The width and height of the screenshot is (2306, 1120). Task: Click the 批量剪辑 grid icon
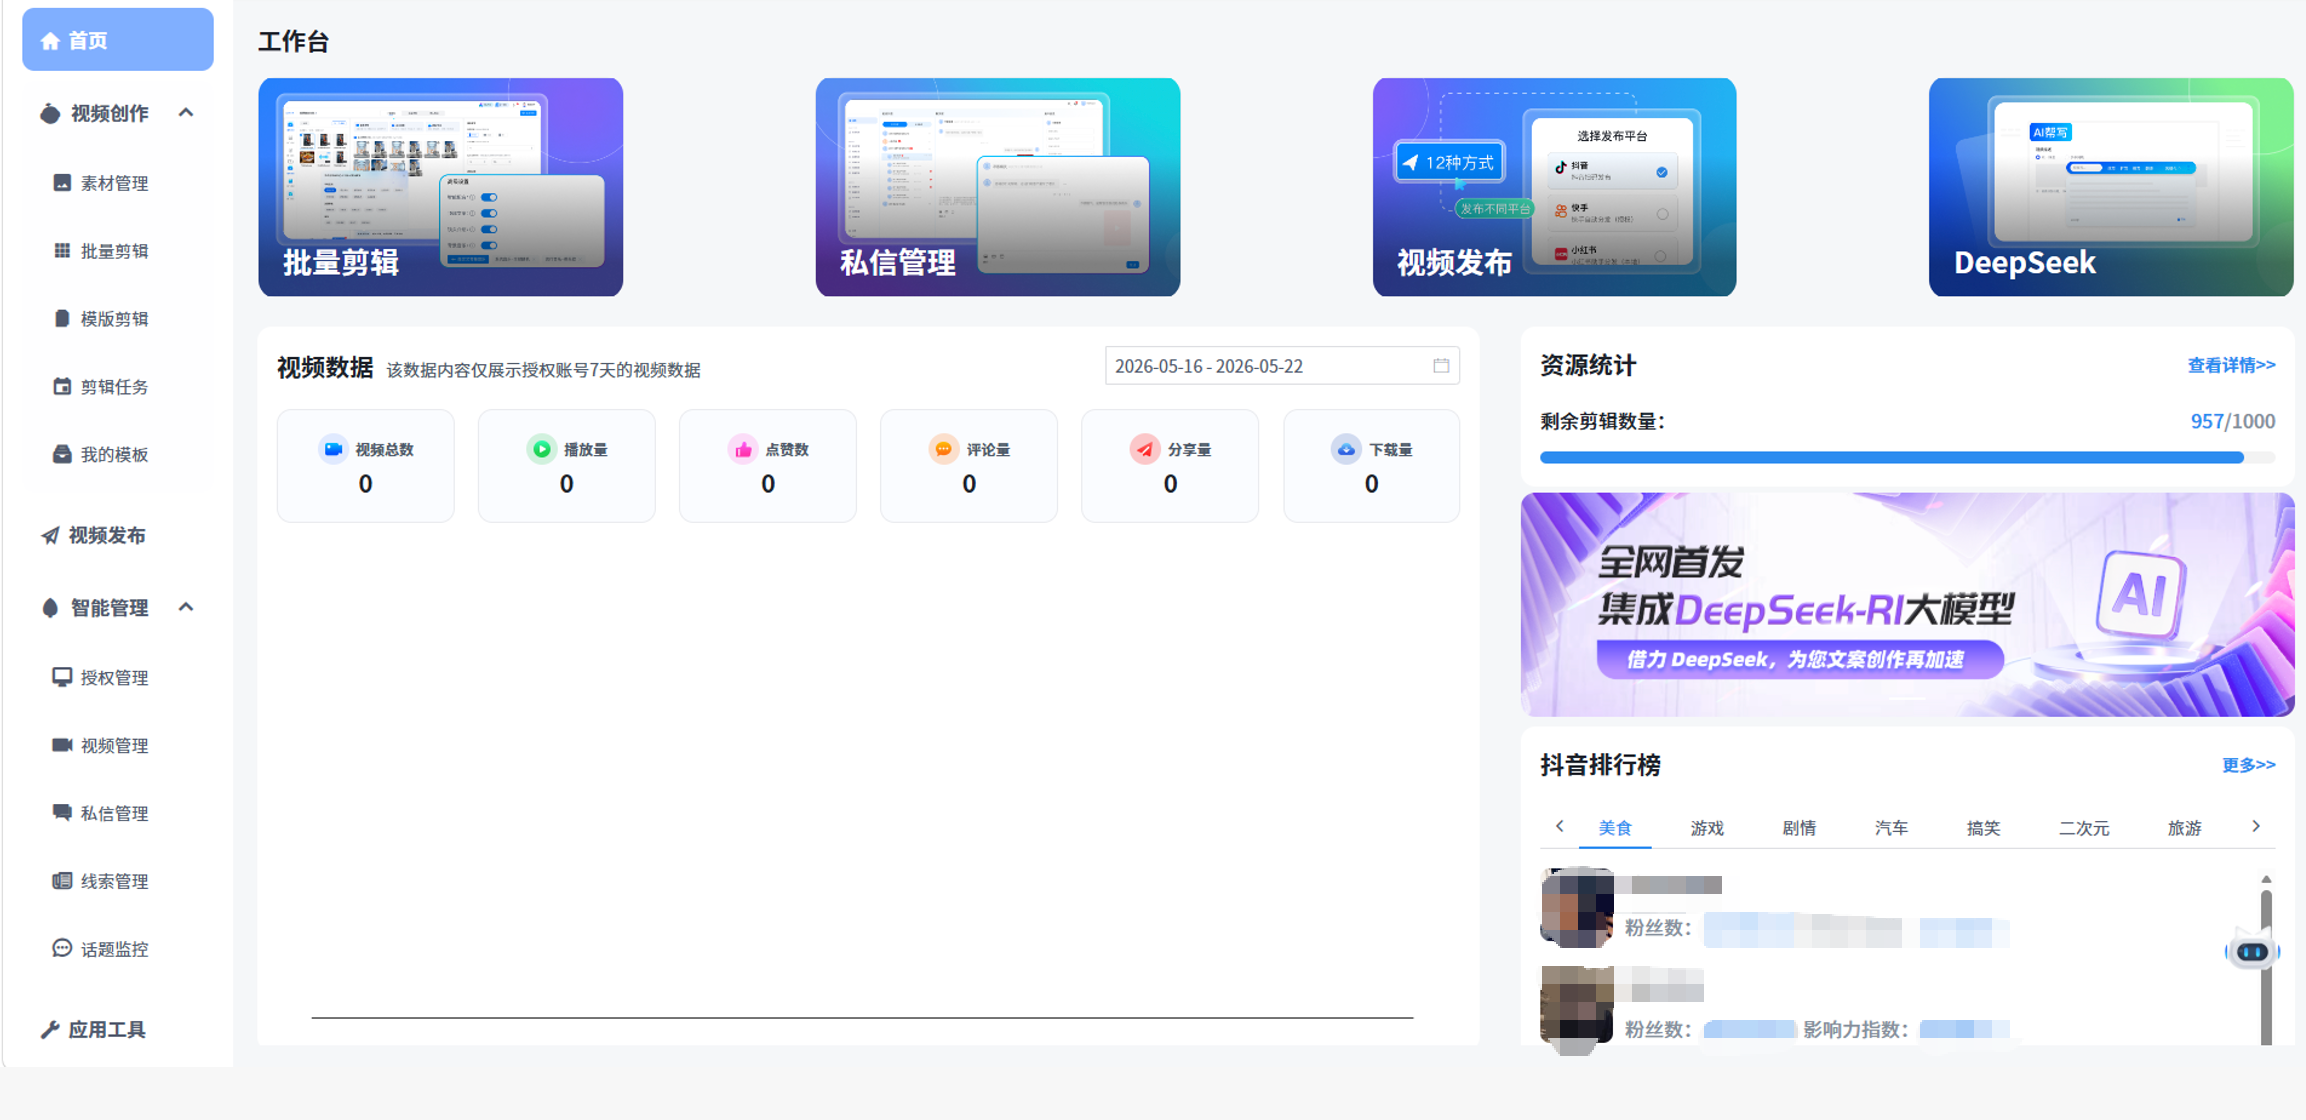tap(62, 251)
